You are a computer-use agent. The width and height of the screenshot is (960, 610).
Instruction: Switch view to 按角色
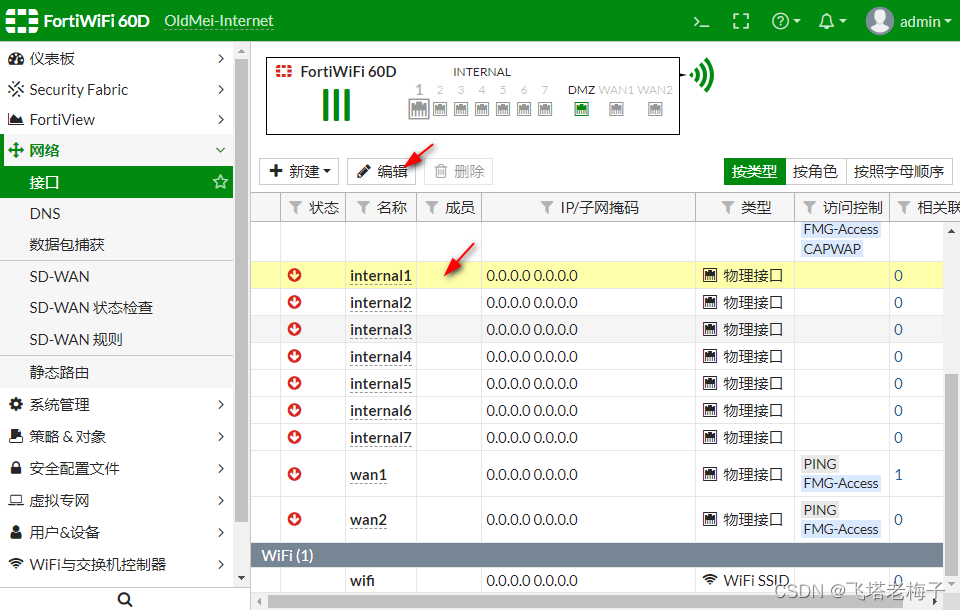815,171
